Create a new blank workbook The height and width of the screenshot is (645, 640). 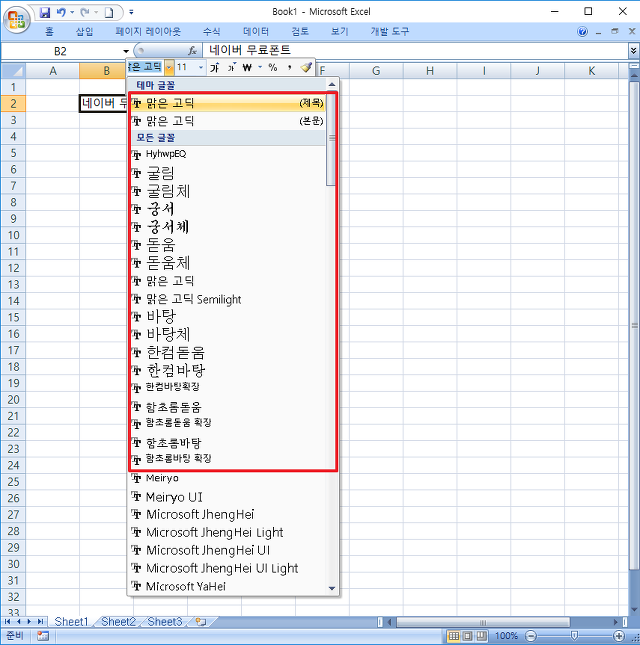109,12
